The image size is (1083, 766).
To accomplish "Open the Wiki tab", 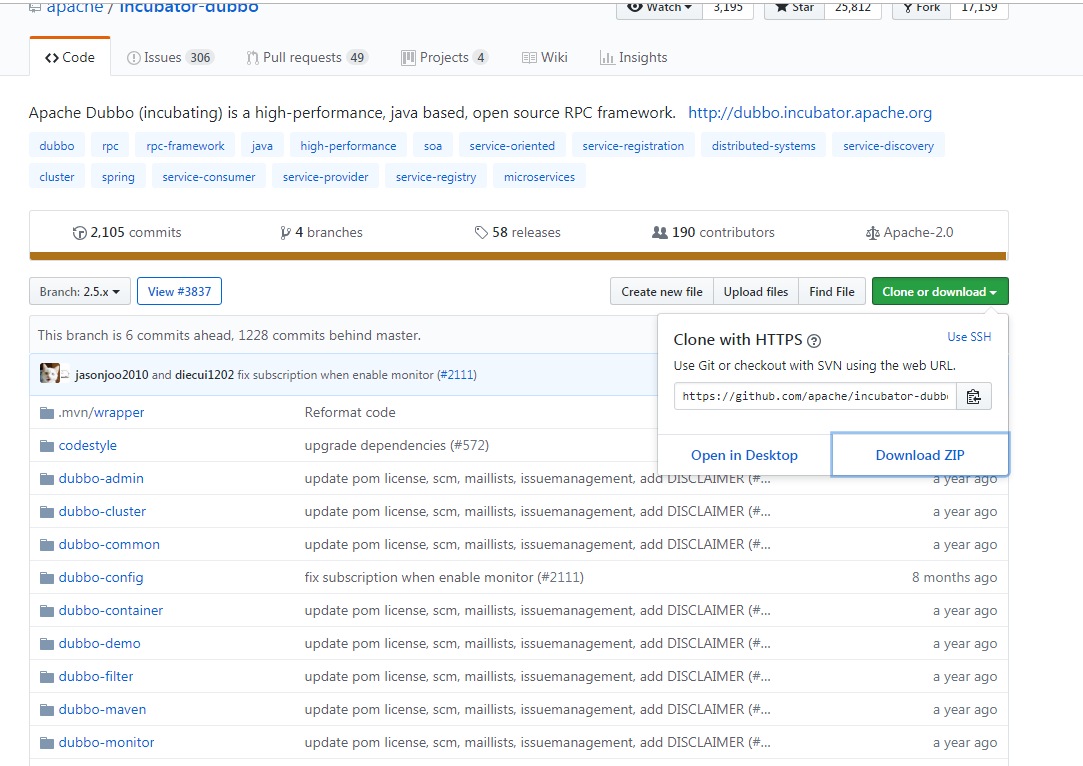I will click(545, 57).
